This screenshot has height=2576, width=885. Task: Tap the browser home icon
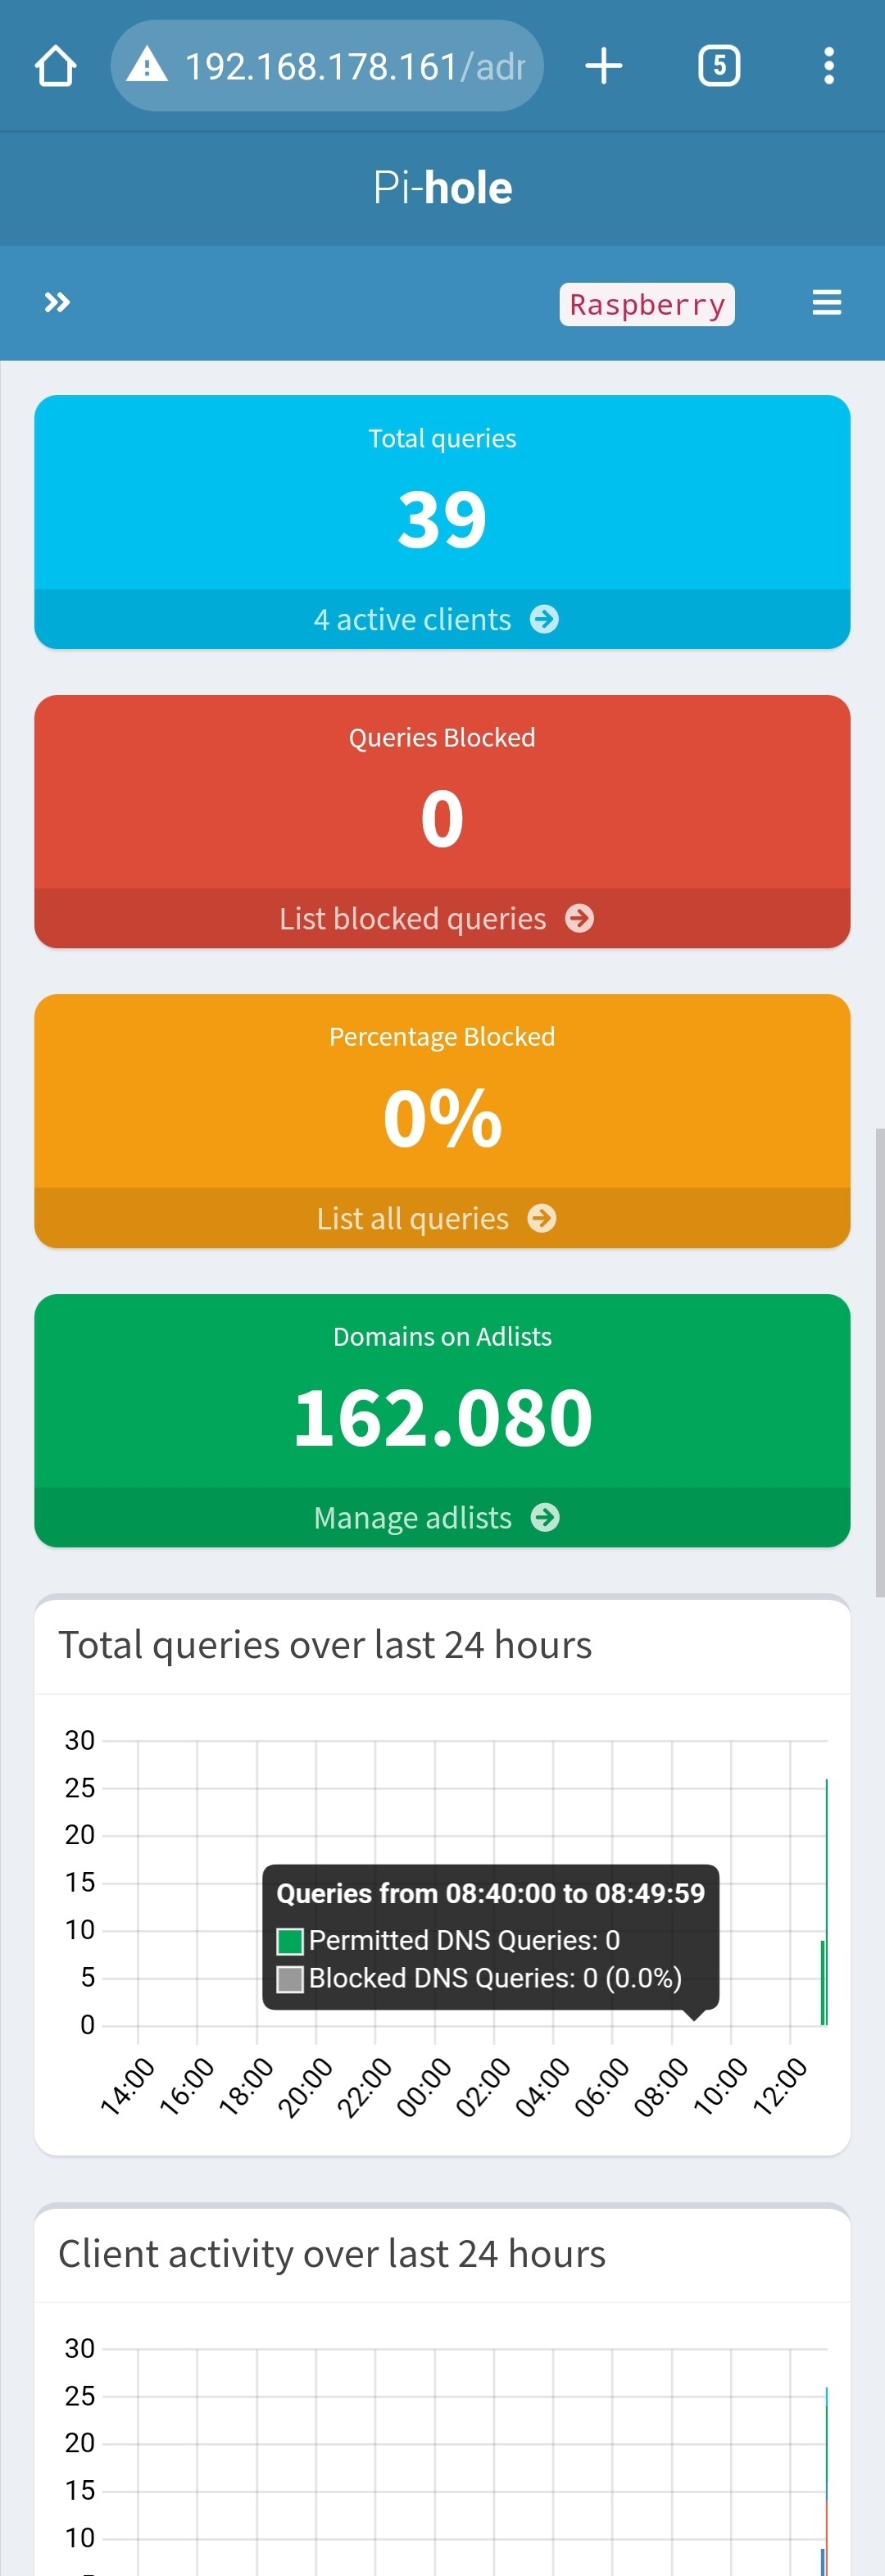(56, 67)
